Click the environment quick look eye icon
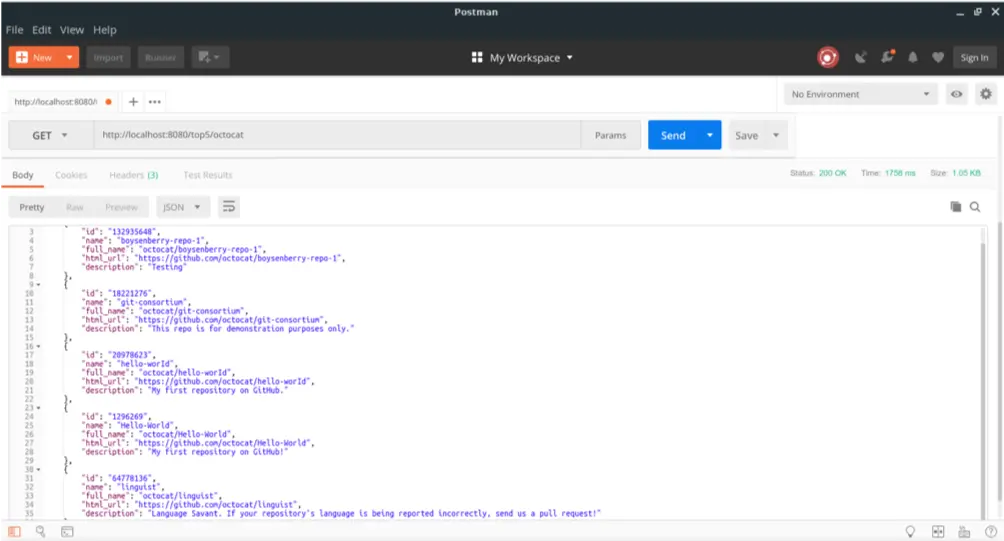Viewport: 1004px width, 541px height. pyautogui.click(x=956, y=94)
